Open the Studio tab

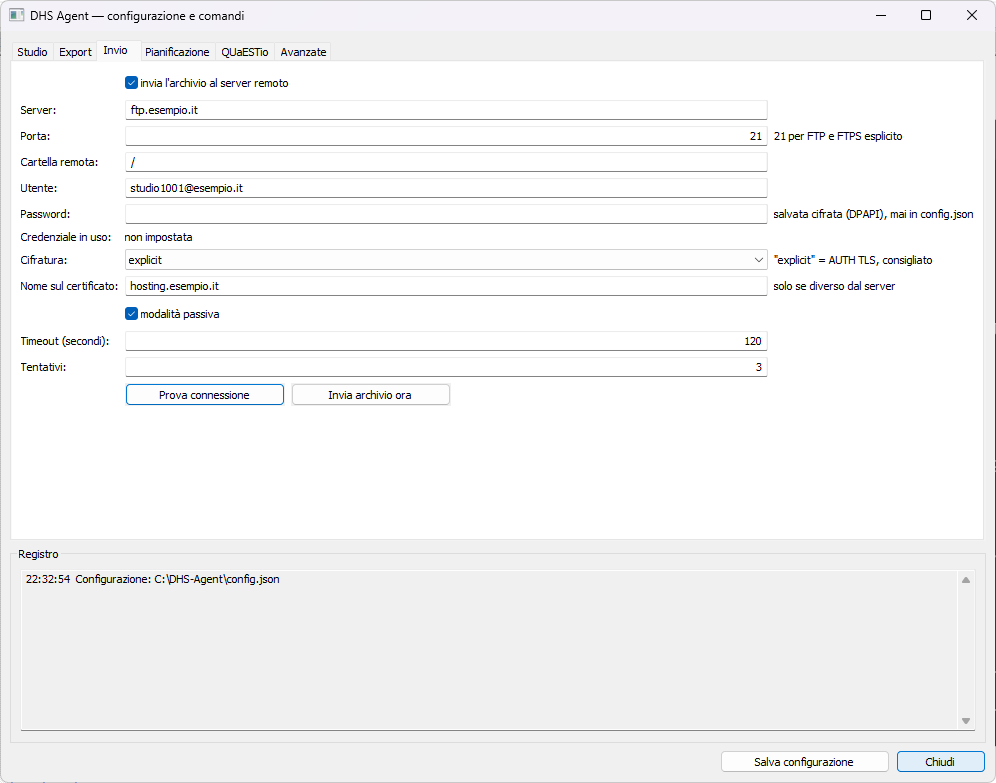coord(32,52)
